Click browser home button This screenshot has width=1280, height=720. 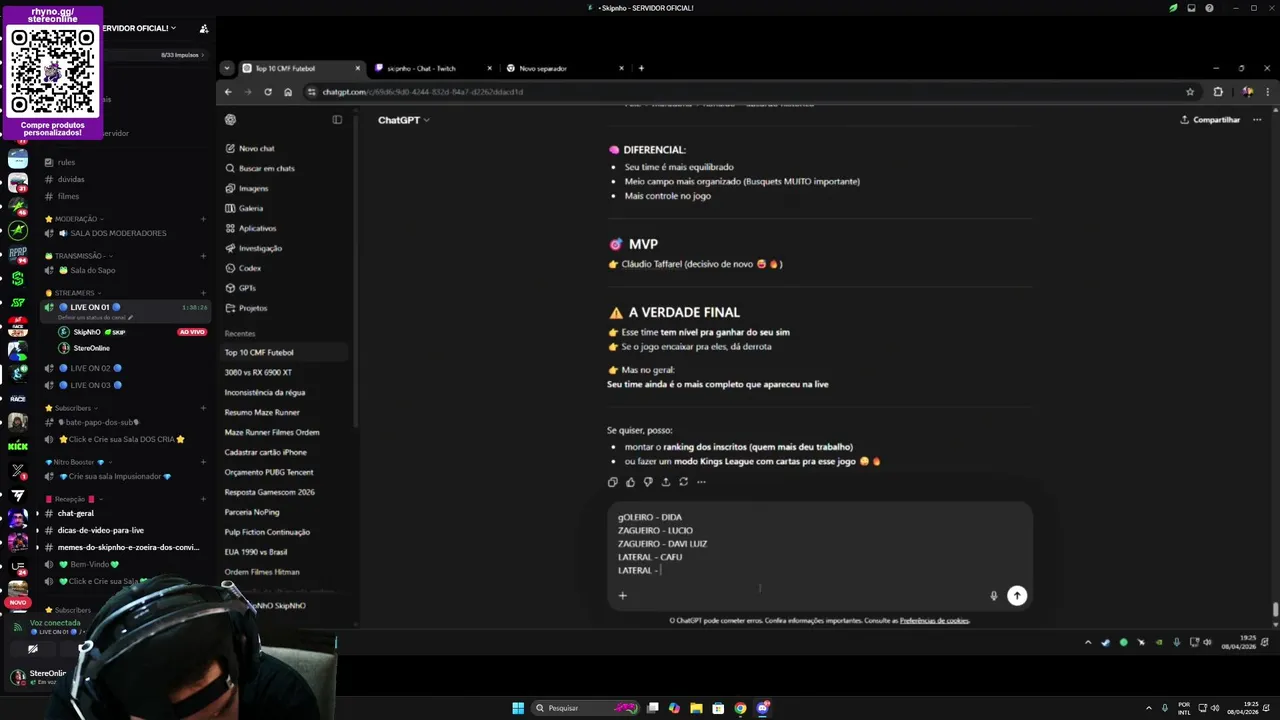pyautogui.click(x=288, y=92)
